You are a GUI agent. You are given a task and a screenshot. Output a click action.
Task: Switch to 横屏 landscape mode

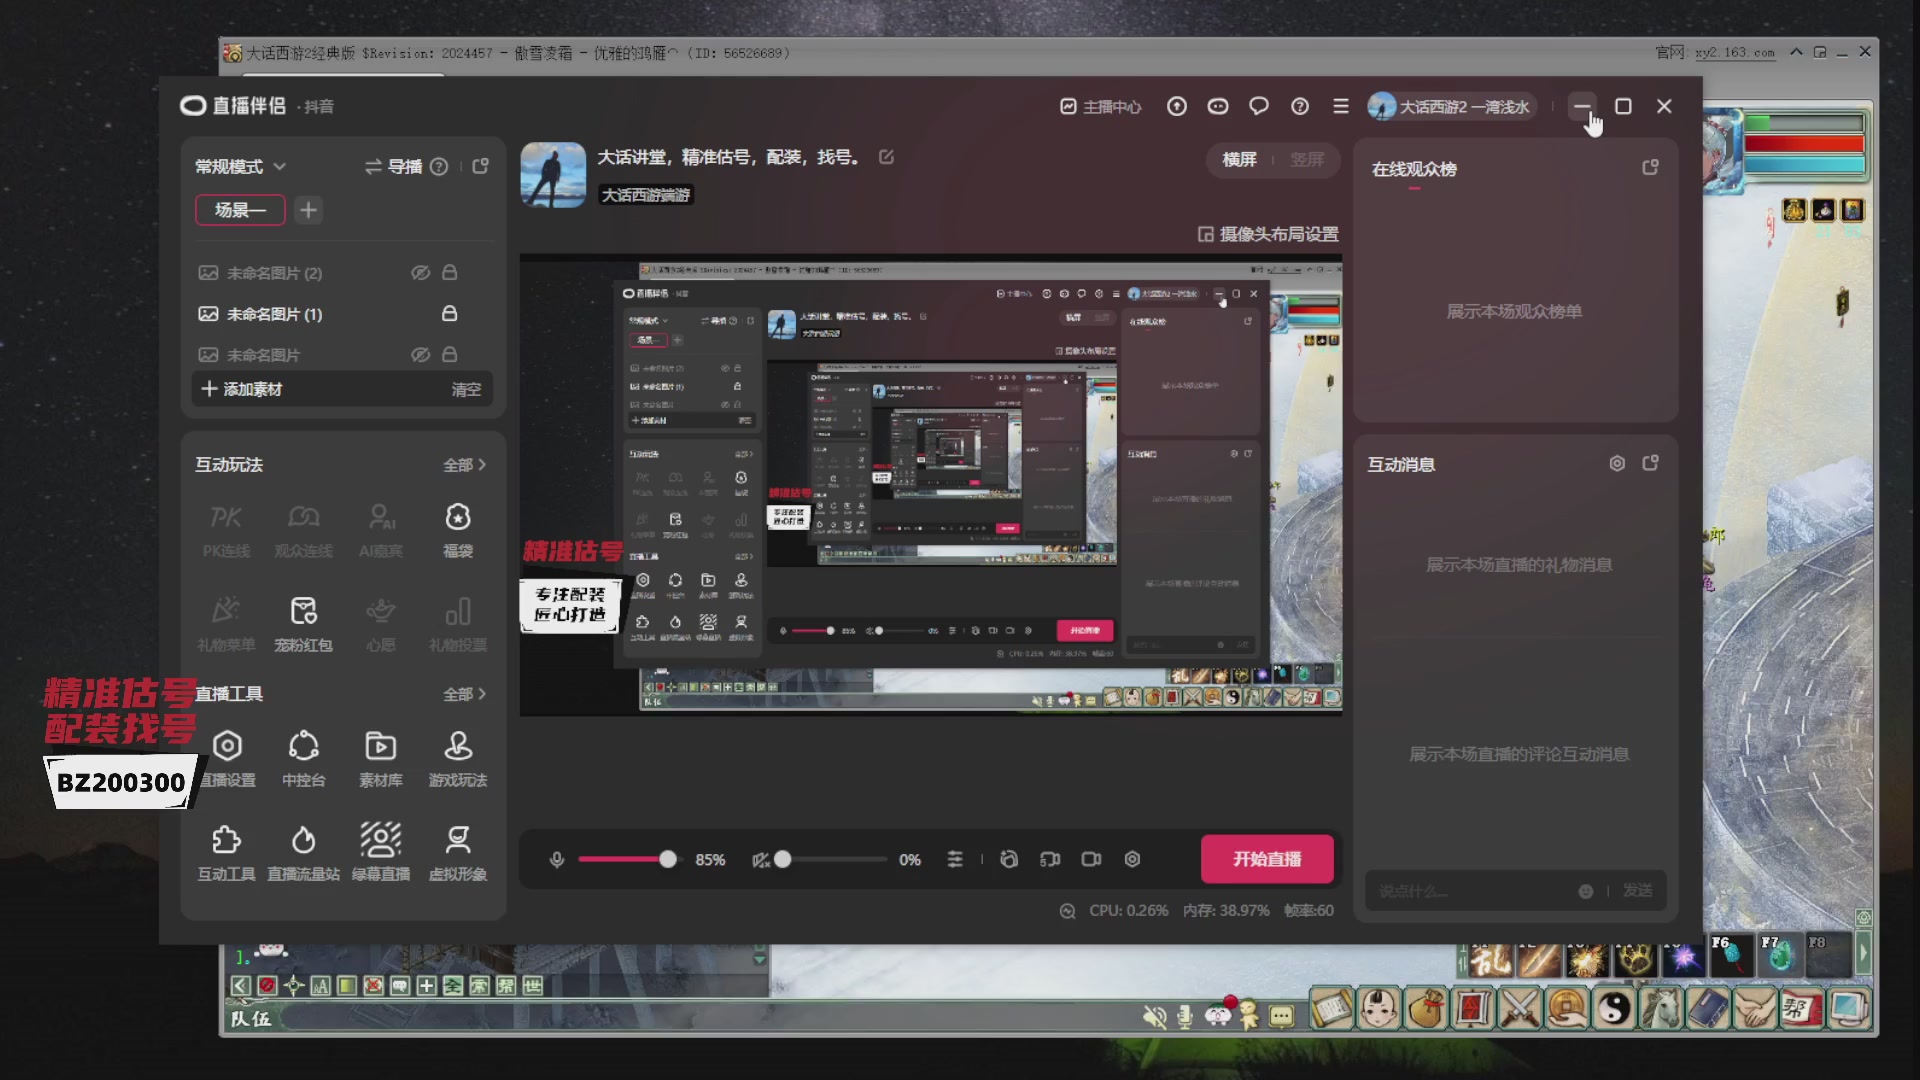click(x=1240, y=160)
